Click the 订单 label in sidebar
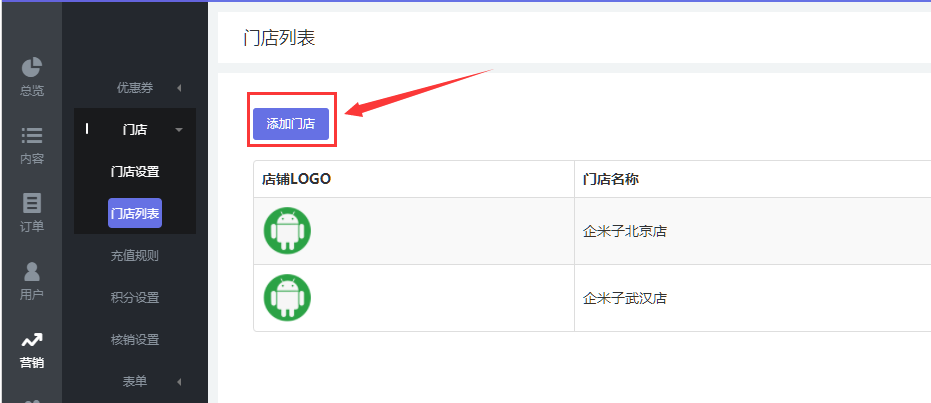Screen dimensions: 931x403 click(31, 227)
